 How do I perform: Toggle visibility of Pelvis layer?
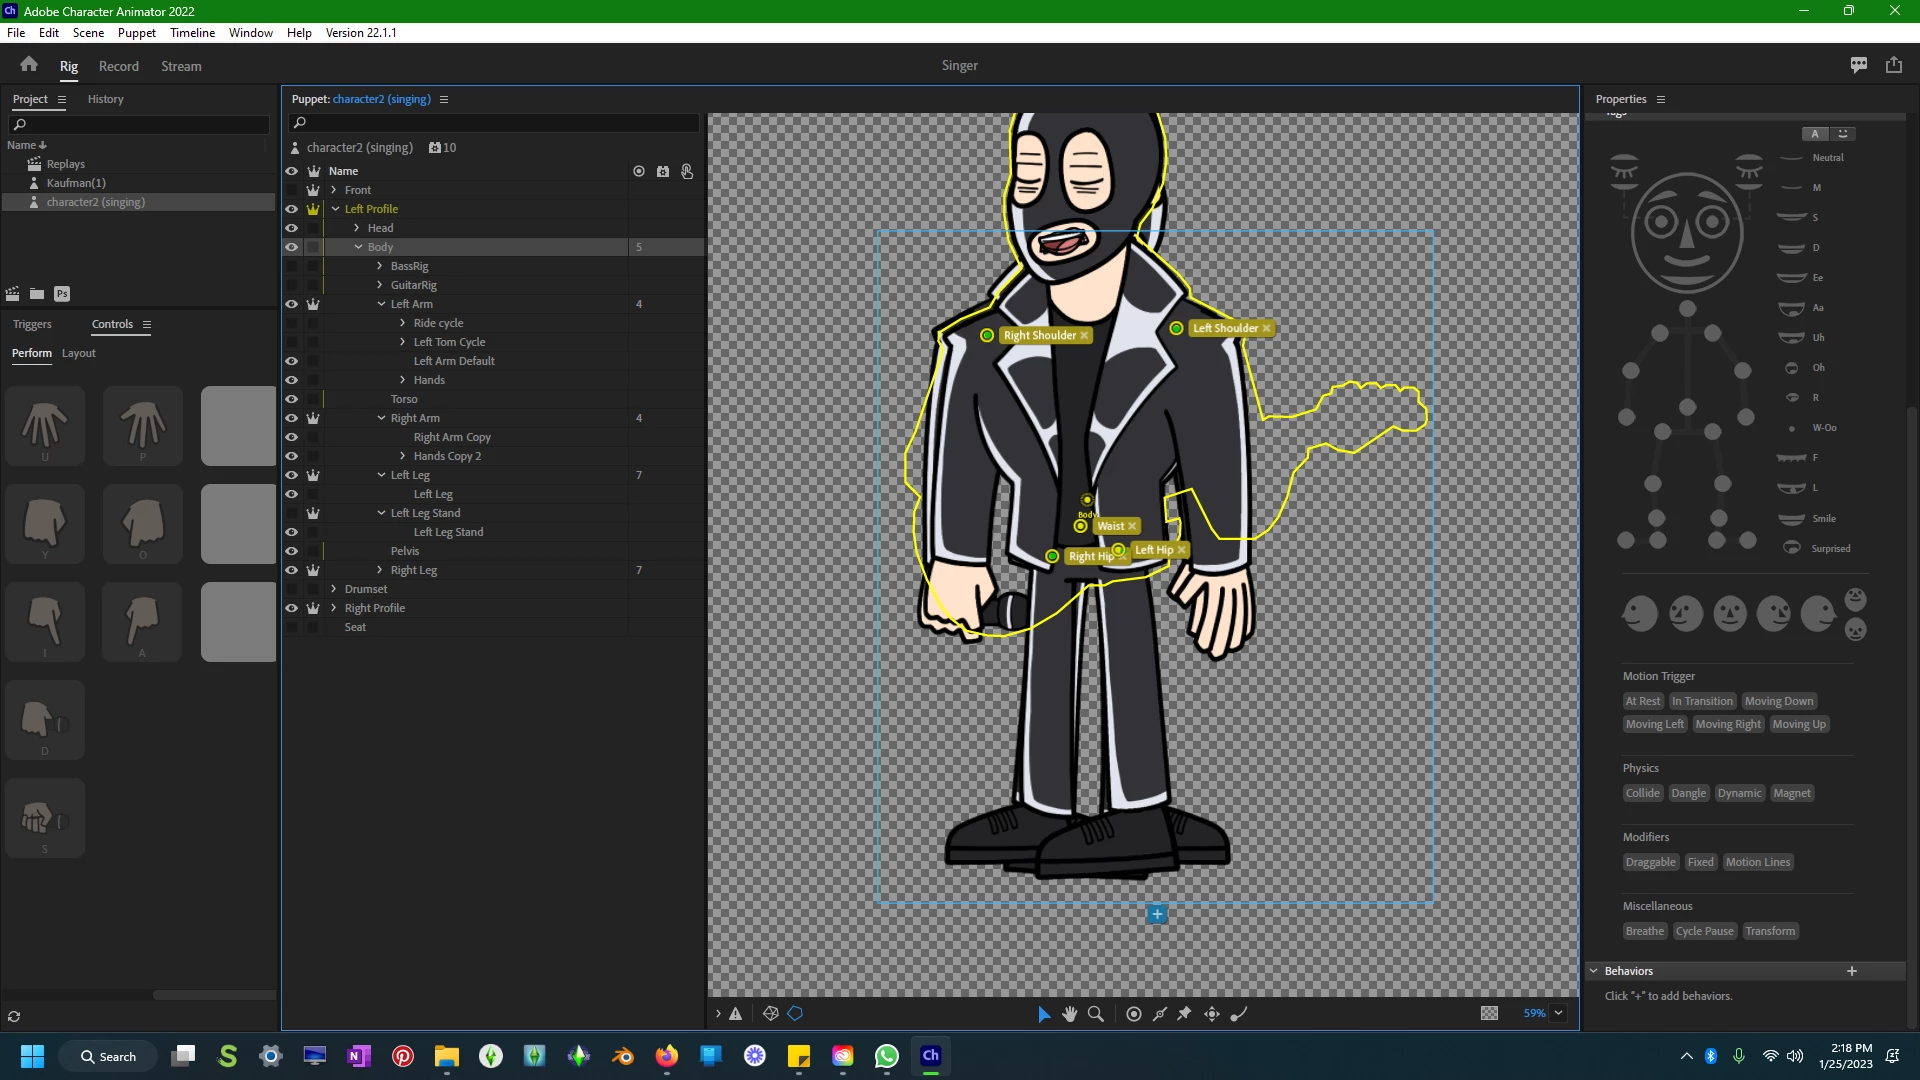pos(291,551)
